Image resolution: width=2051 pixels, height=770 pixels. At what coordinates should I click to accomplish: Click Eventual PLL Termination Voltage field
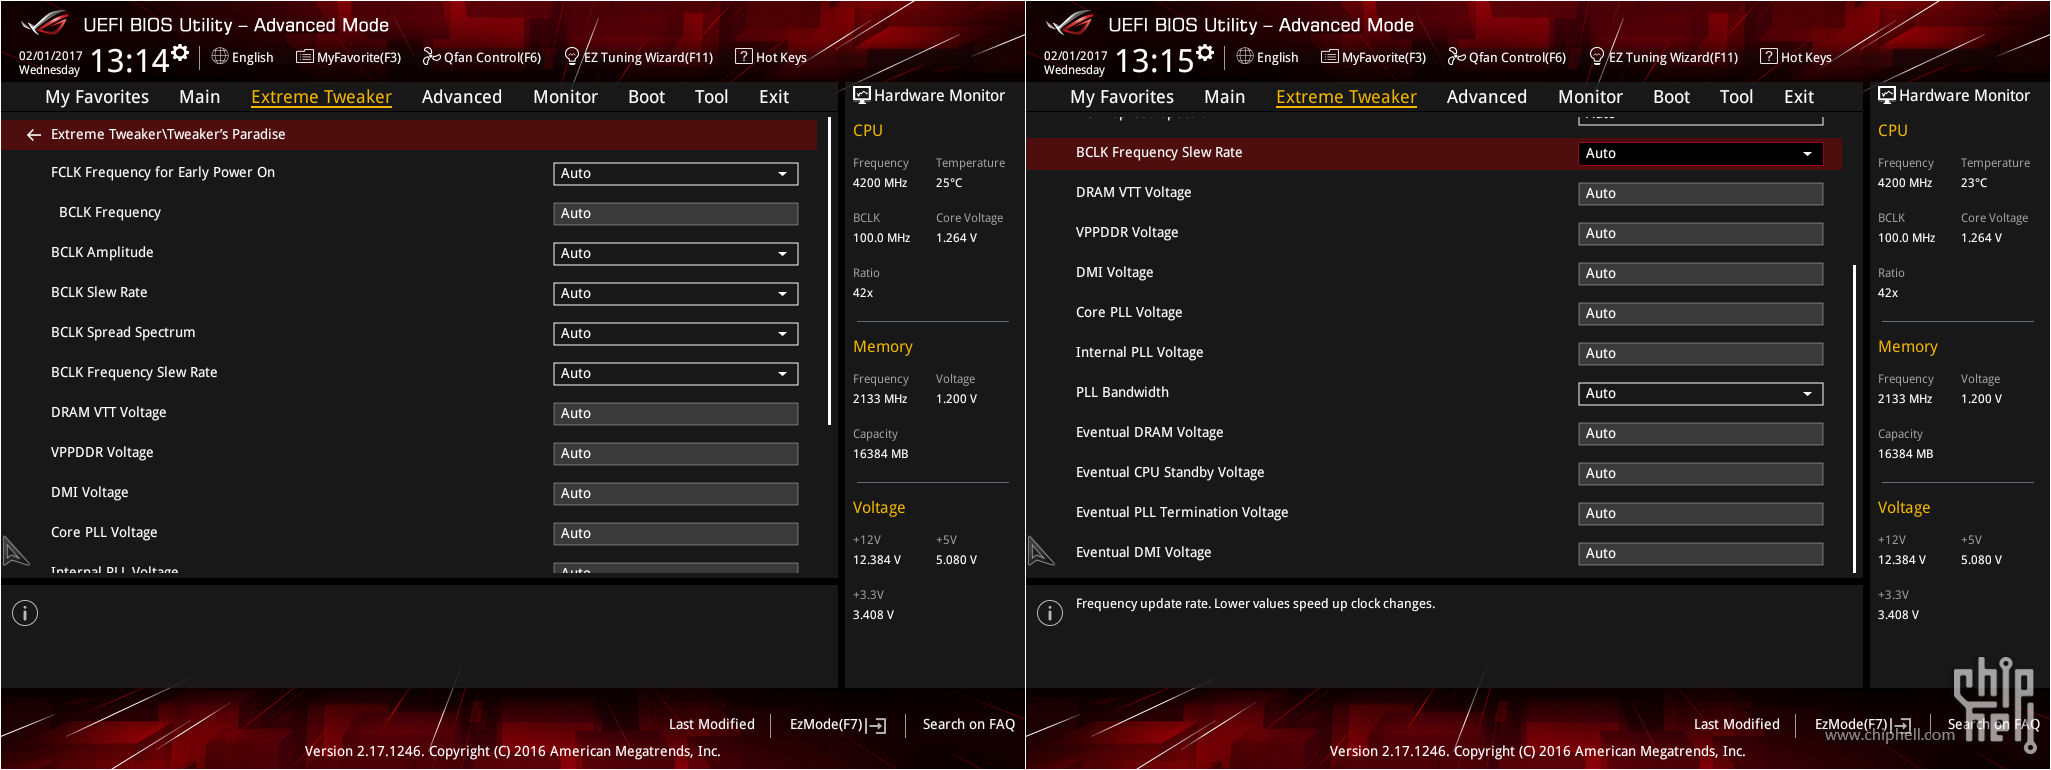point(1701,513)
